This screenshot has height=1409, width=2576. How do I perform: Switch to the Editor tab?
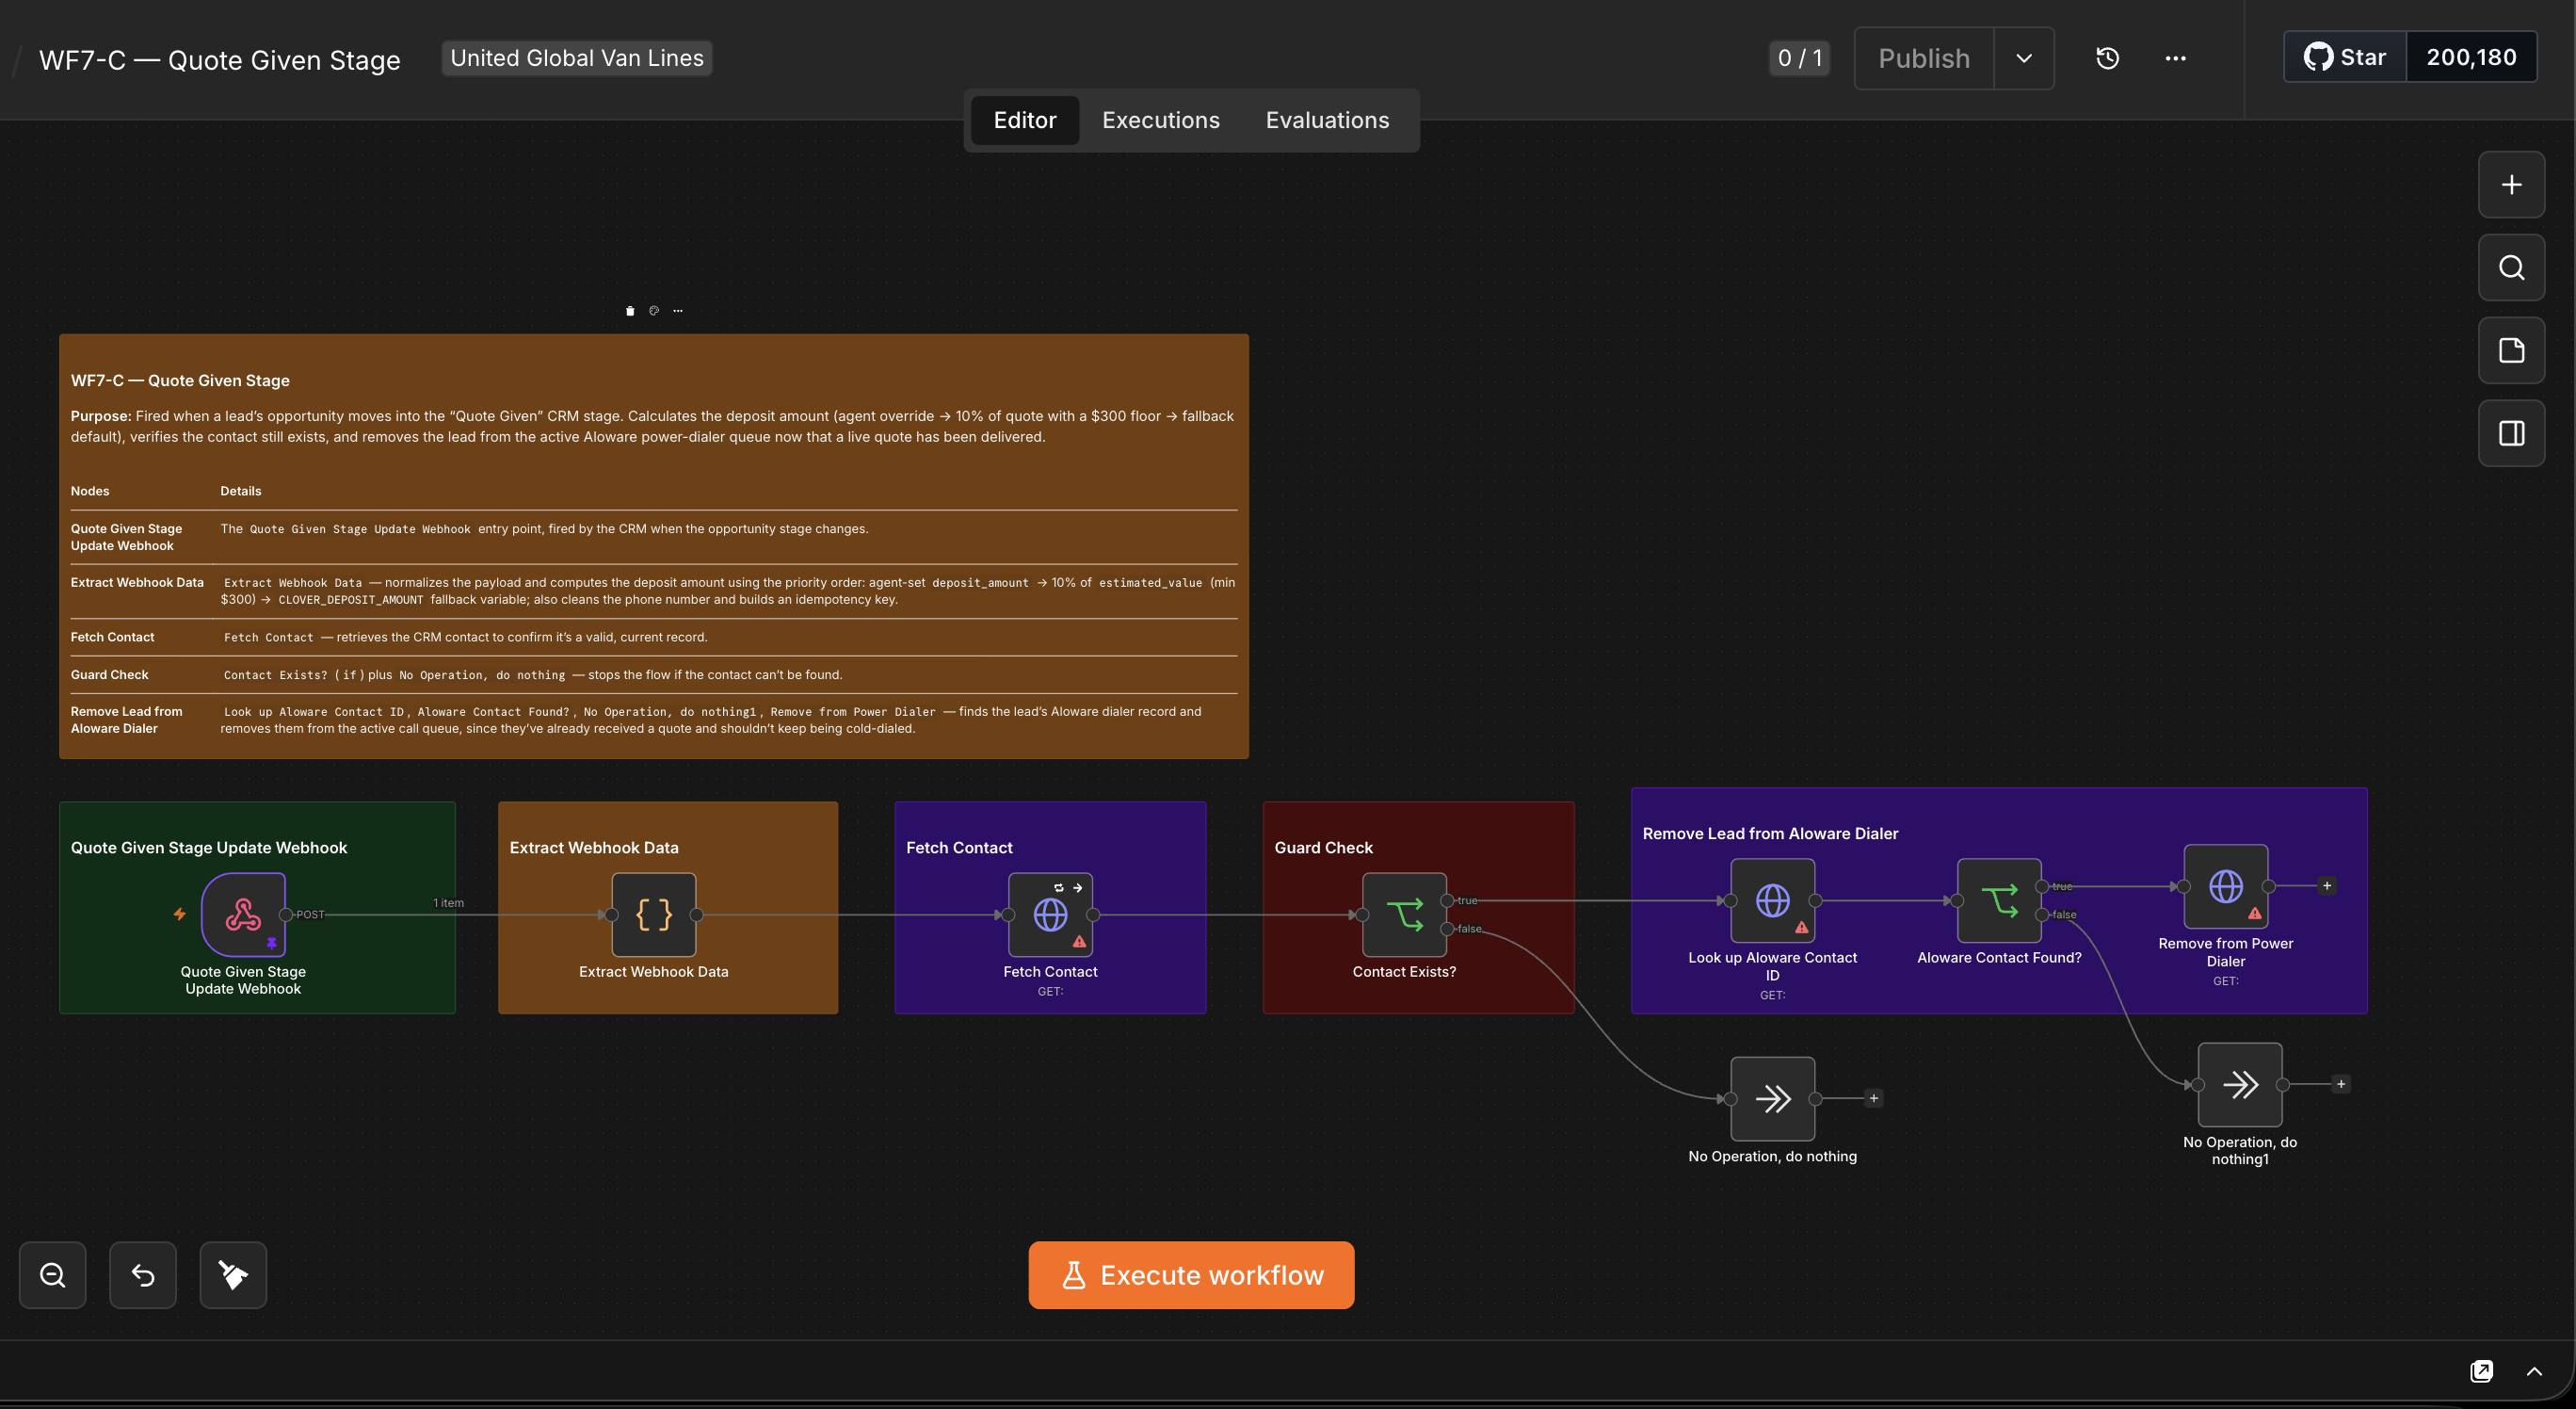pyautogui.click(x=1025, y=120)
